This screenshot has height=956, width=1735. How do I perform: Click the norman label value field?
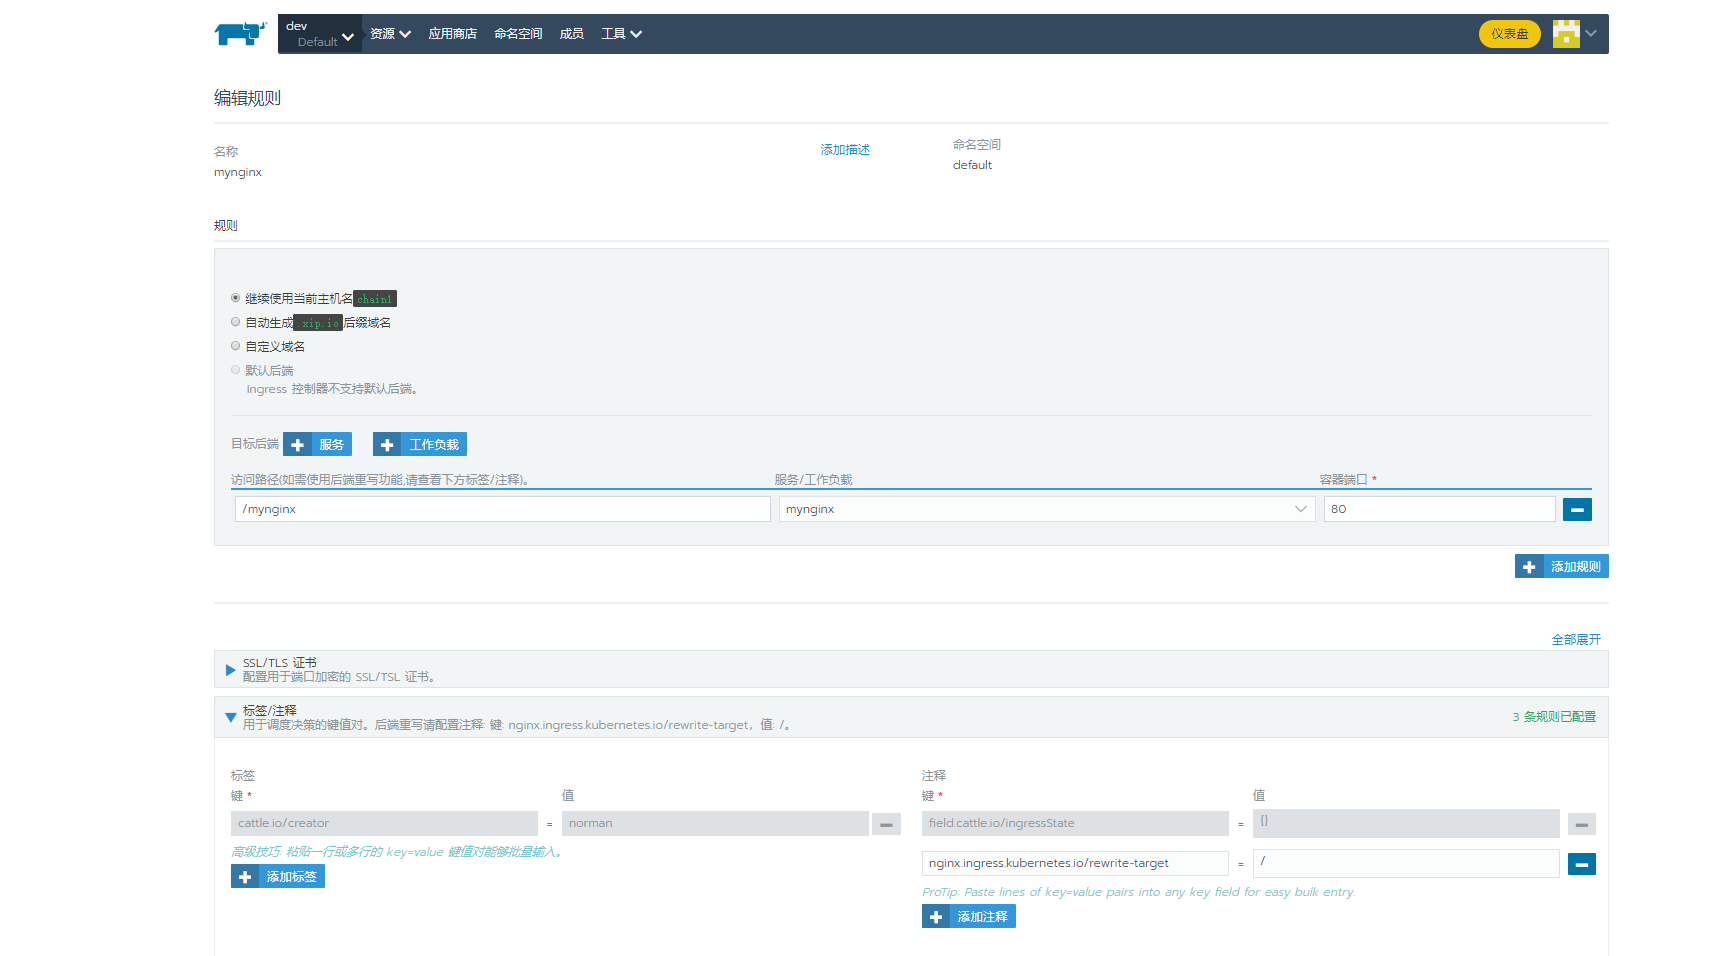(715, 823)
